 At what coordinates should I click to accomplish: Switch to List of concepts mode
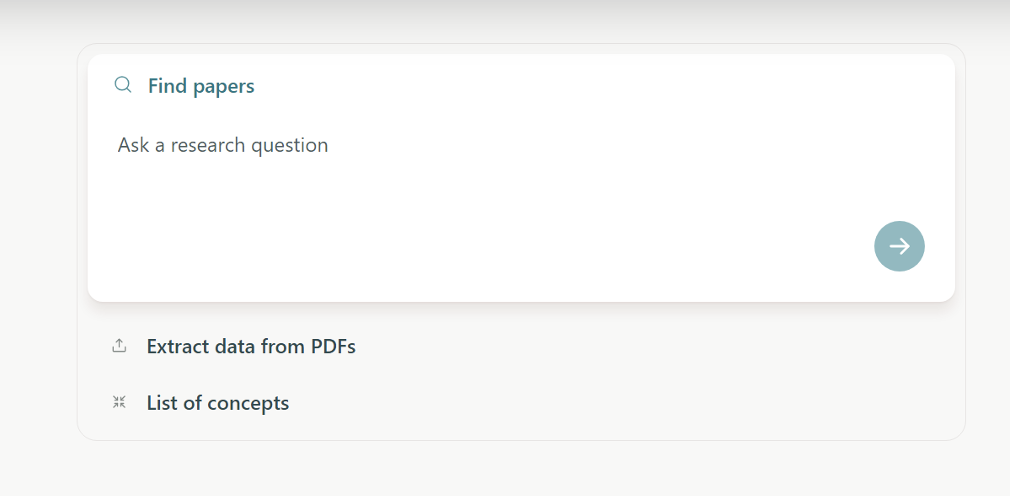click(x=218, y=403)
